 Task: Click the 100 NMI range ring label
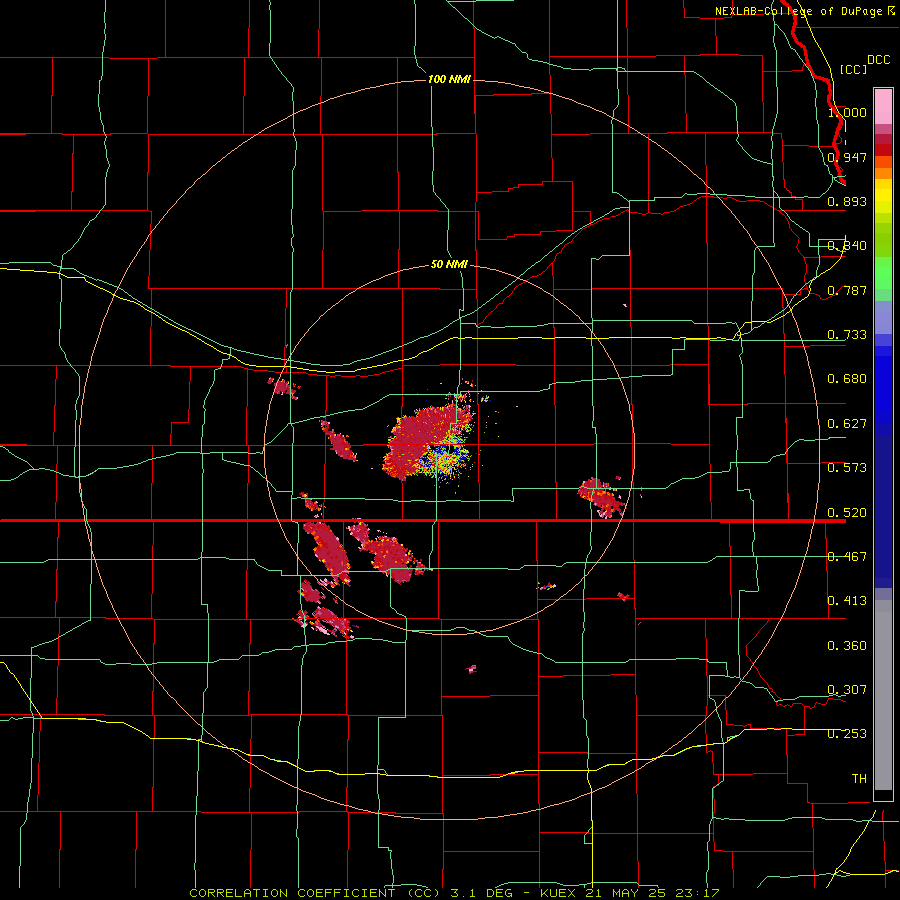[449, 79]
